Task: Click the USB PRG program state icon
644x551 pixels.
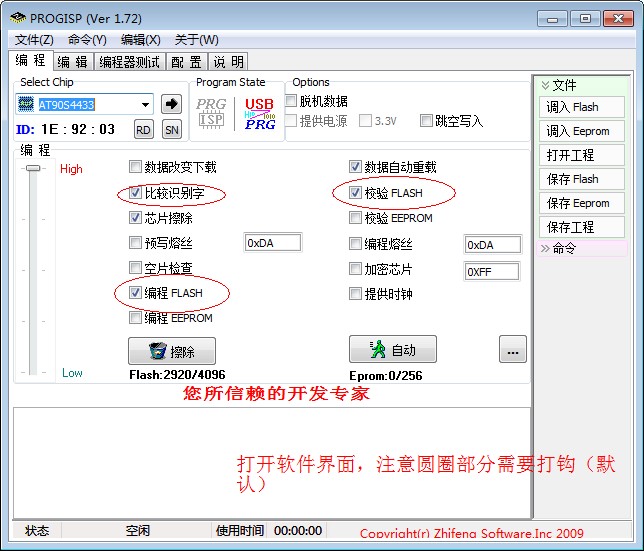Action: pos(260,114)
